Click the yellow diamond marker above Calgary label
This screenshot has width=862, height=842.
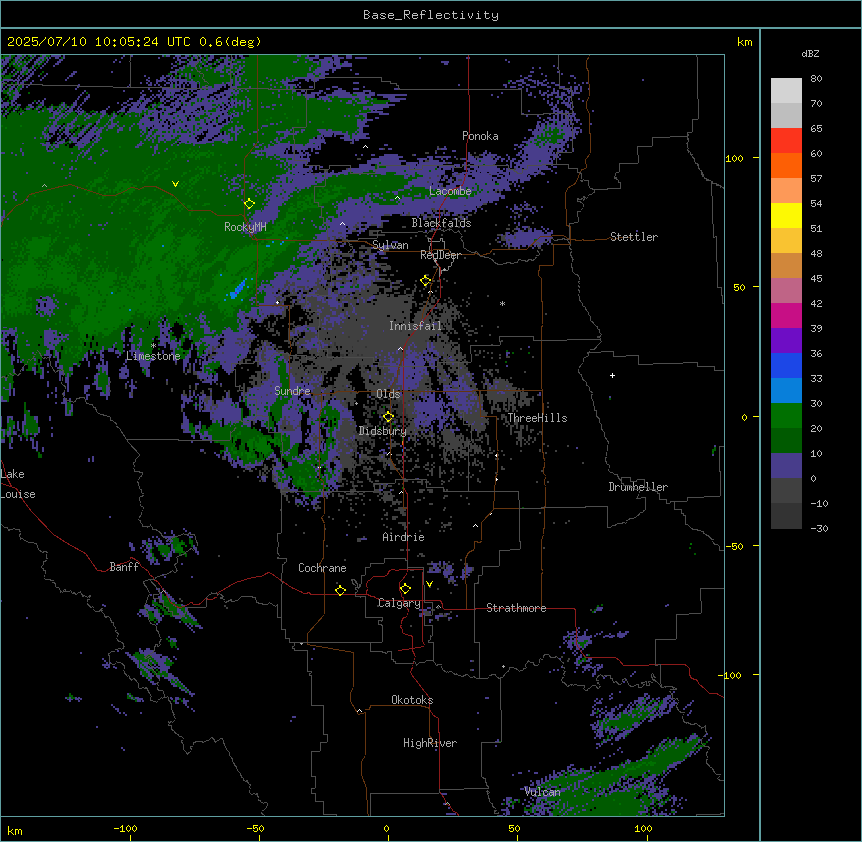[405, 589]
